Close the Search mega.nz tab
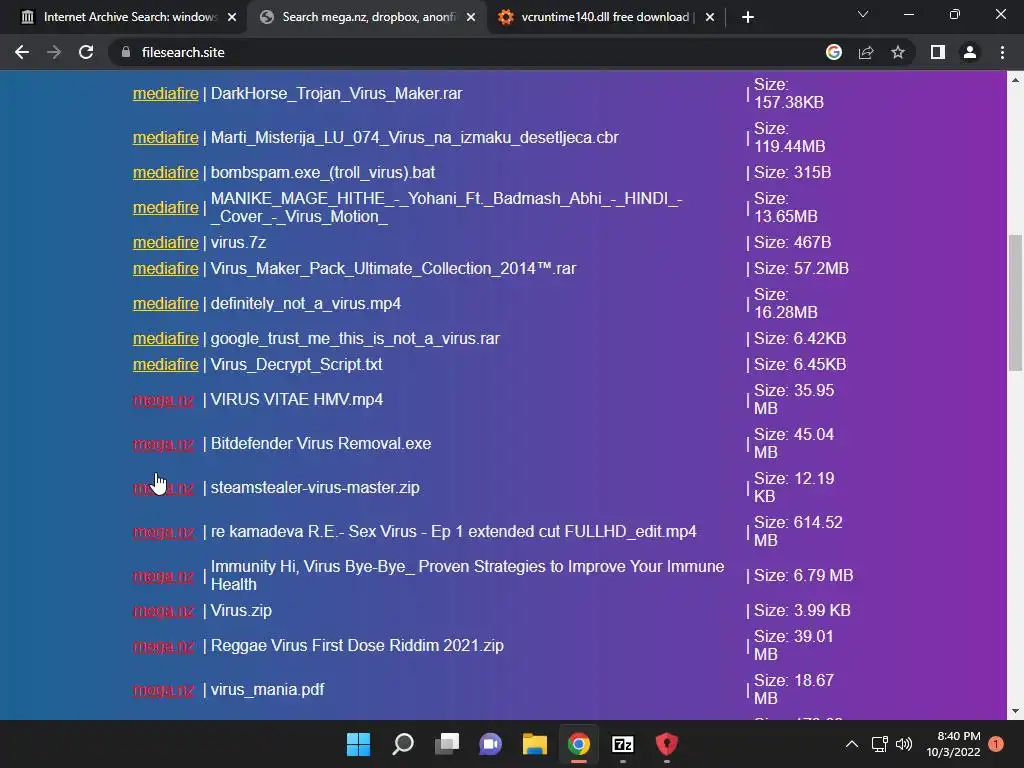Viewport: 1024px width, 768px height. click(x=471, y=17)
